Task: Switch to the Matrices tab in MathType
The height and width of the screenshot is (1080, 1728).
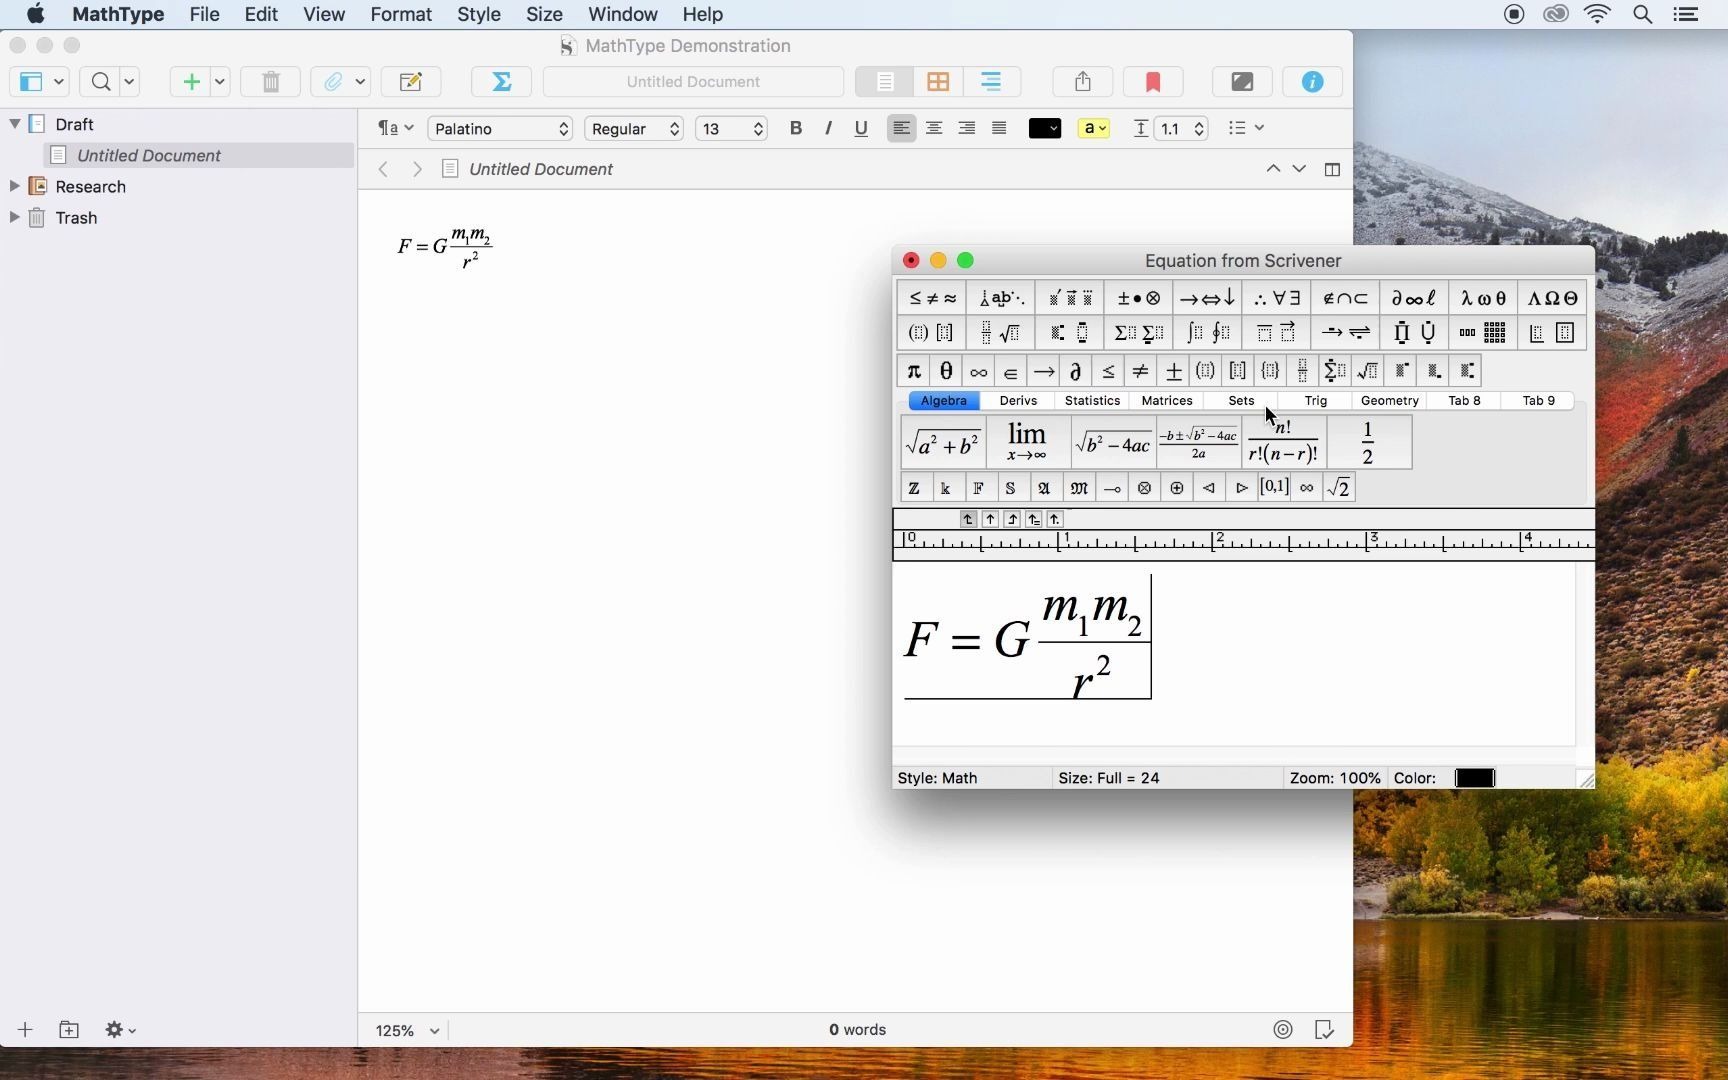Action: coord(1167,401)
